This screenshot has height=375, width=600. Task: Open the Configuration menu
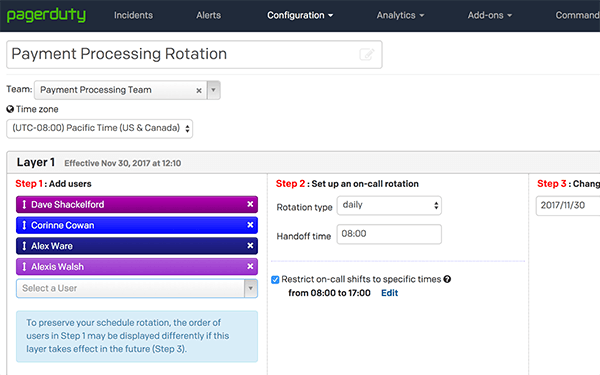click(x=300, y=15)
